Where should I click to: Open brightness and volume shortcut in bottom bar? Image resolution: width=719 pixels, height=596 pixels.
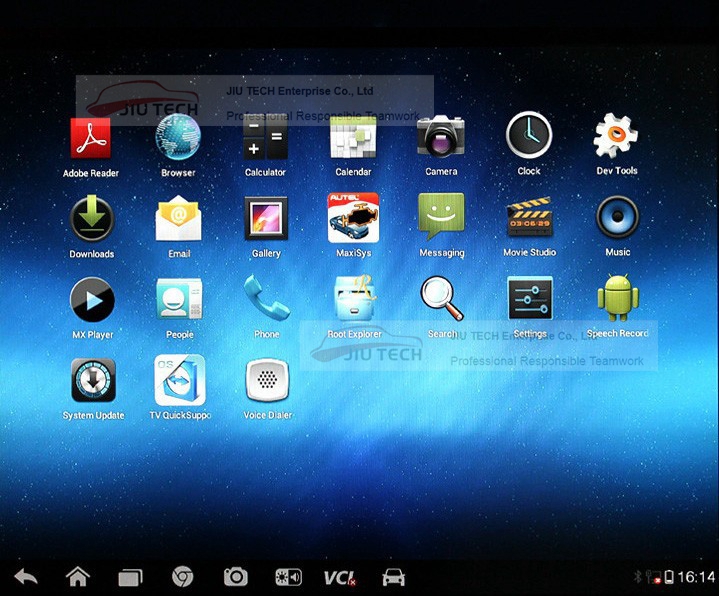288,578
